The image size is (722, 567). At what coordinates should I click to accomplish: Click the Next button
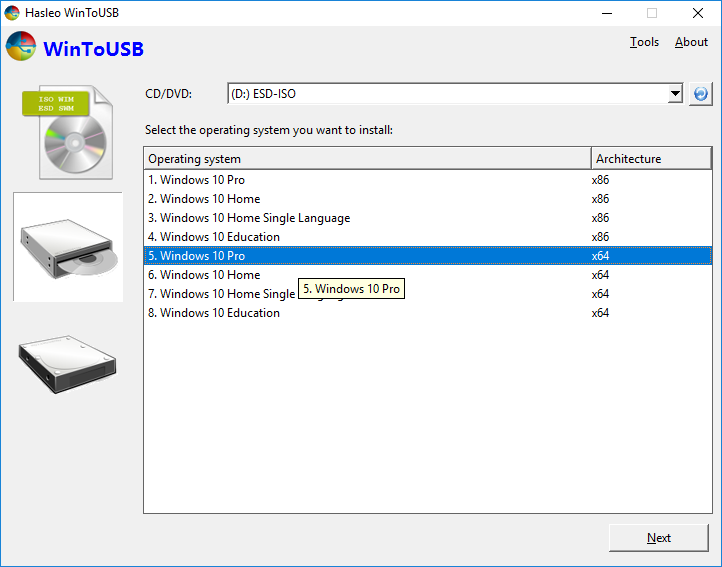coord(658,538)
